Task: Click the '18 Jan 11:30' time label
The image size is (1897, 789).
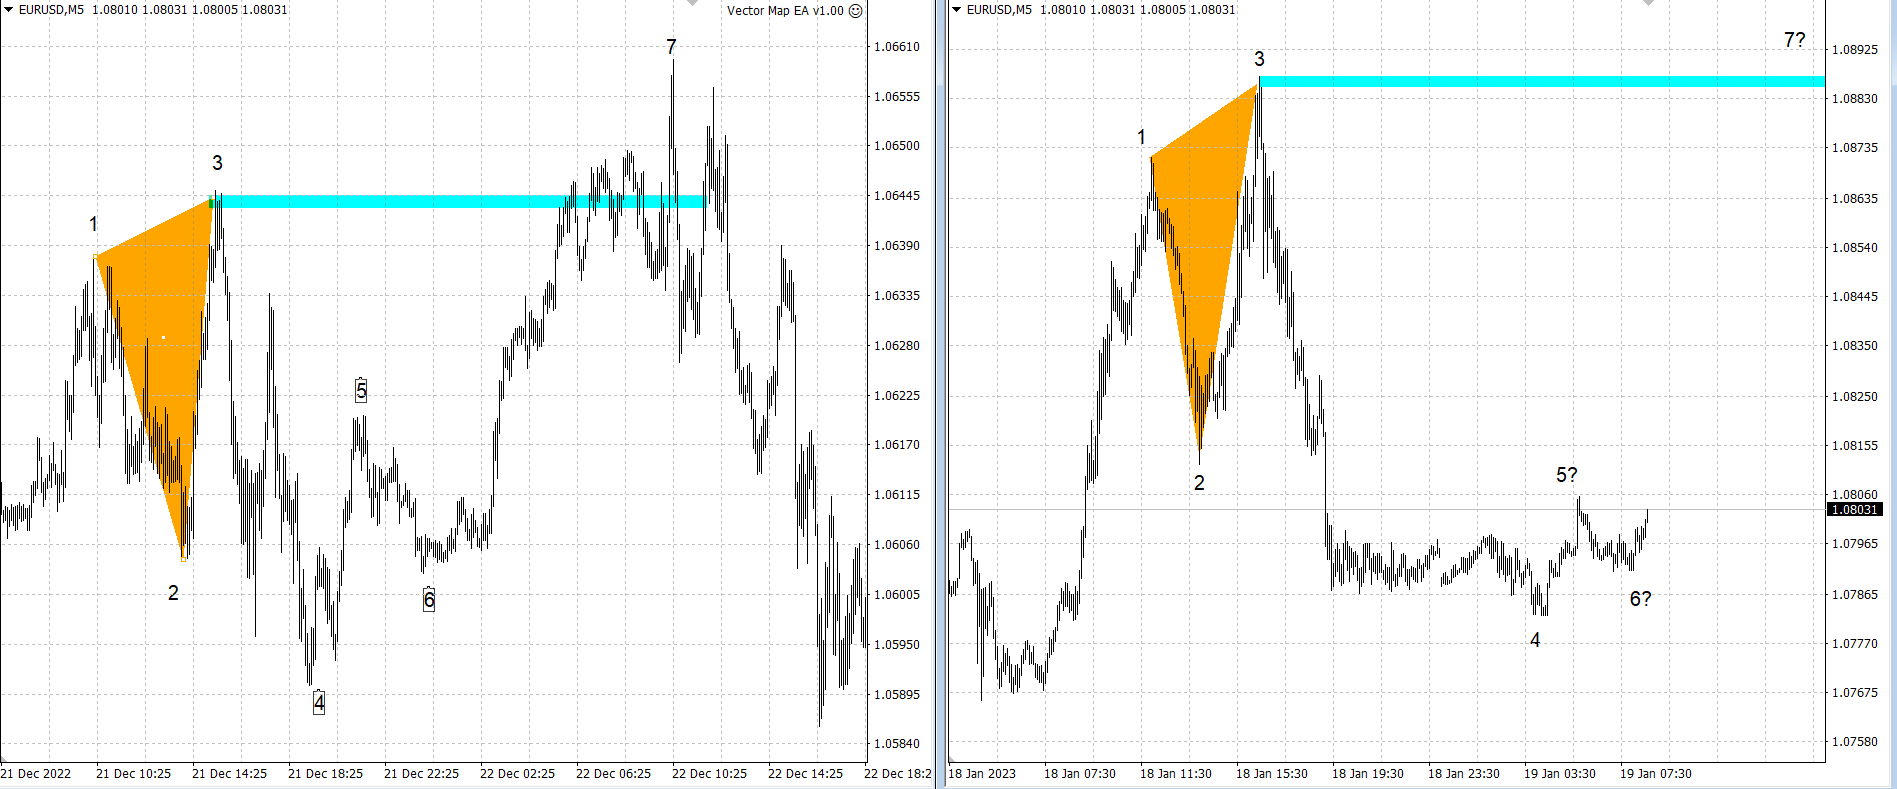Action: click(x=1176, y=774)
